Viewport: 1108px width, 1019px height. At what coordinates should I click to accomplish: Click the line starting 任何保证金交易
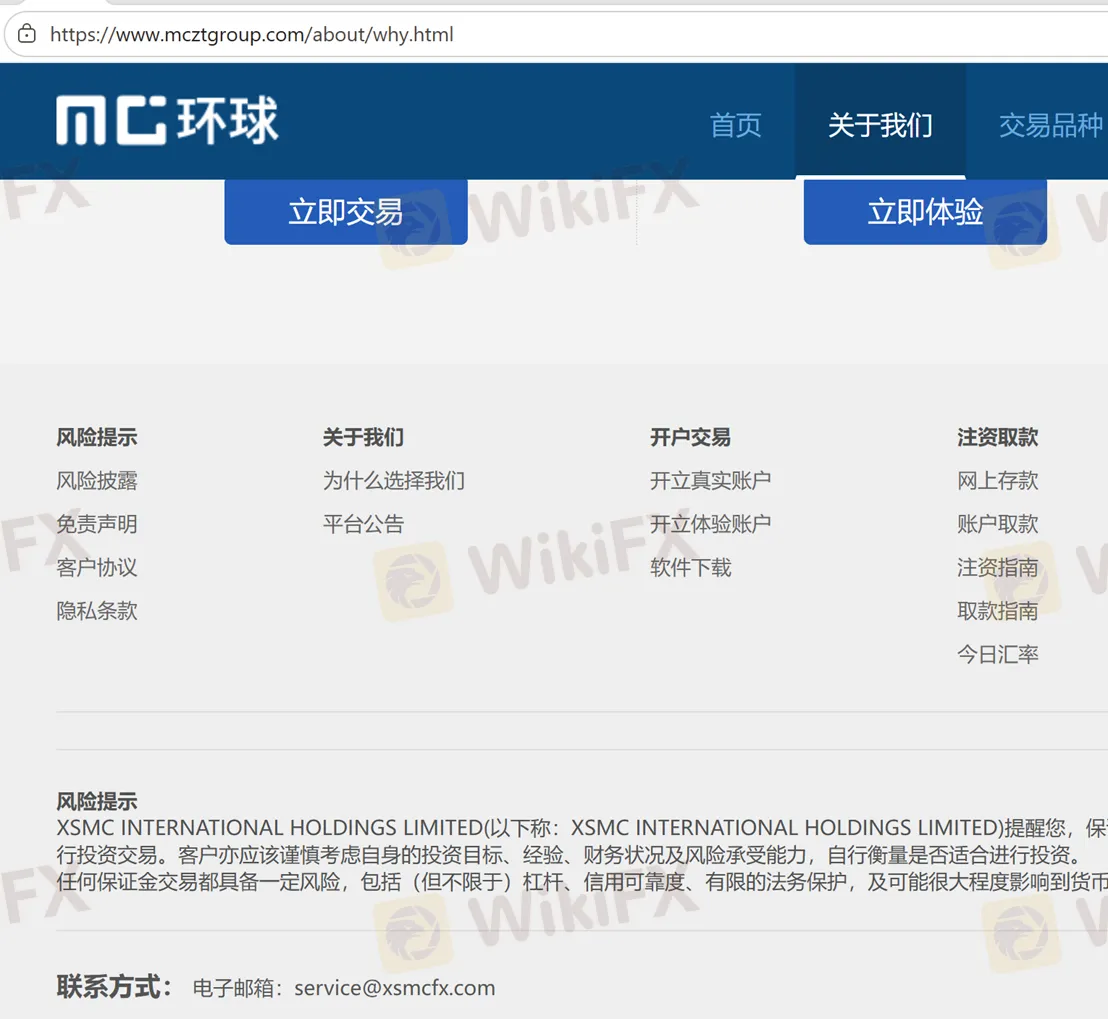582,882
